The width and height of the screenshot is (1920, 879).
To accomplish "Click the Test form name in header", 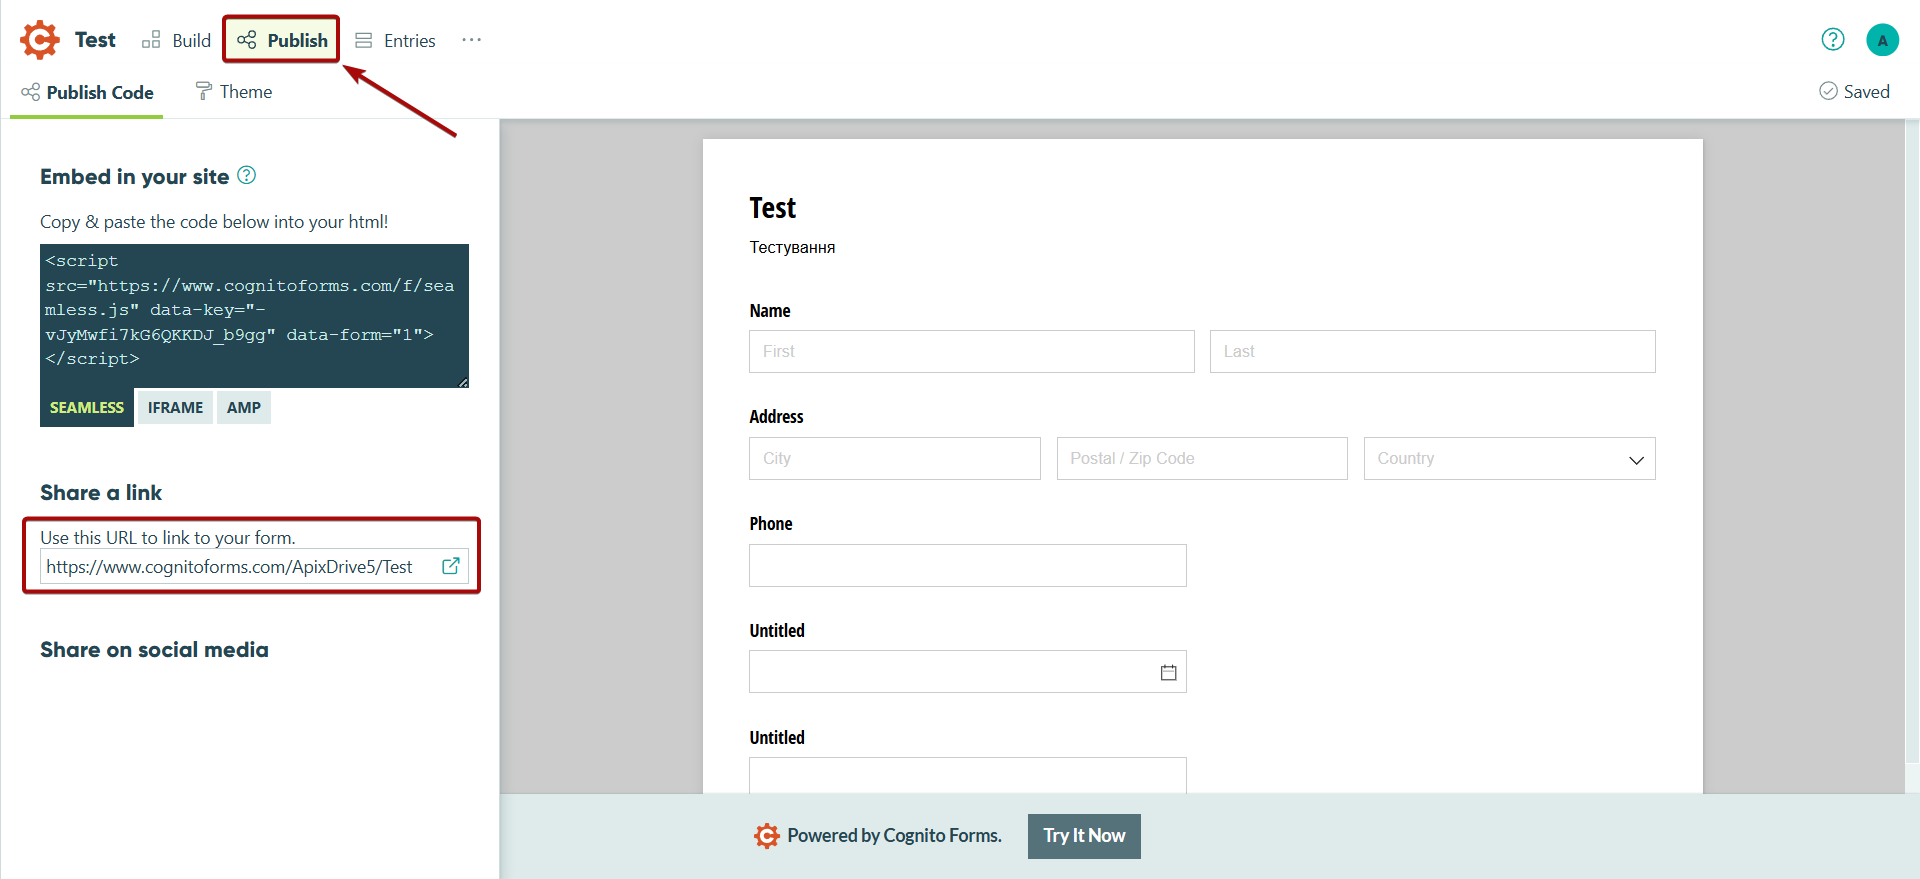I will (x=95, y=40).
